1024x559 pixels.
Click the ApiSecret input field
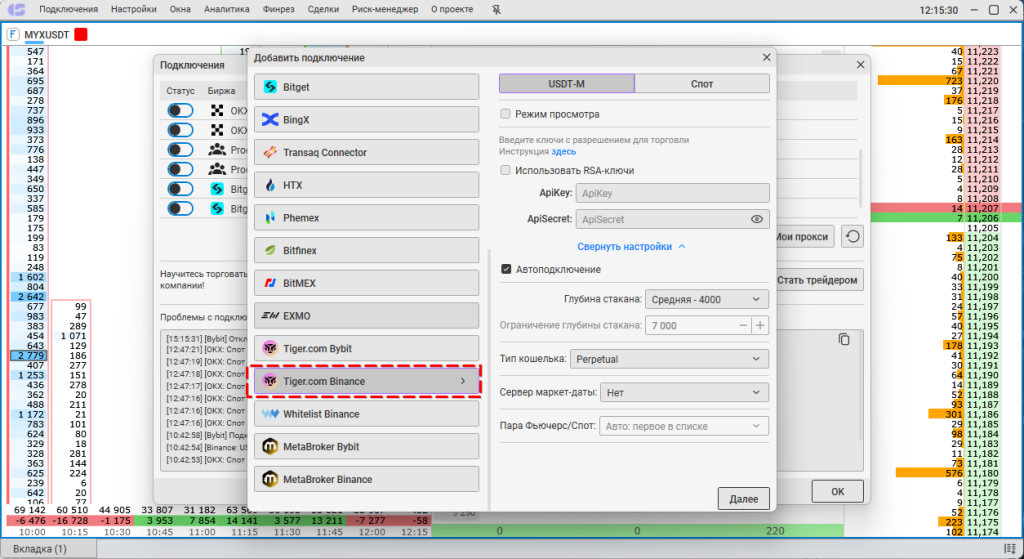coord(672,219)
